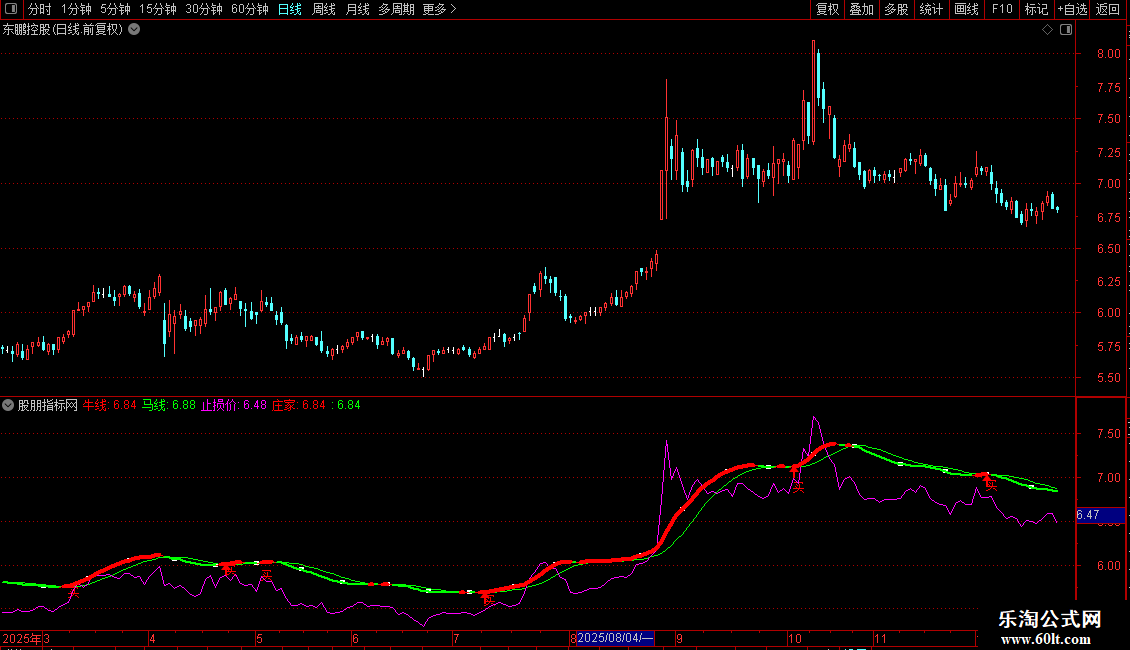Click the 复权 button
The image size is (1130, 650).
[827, 9]
